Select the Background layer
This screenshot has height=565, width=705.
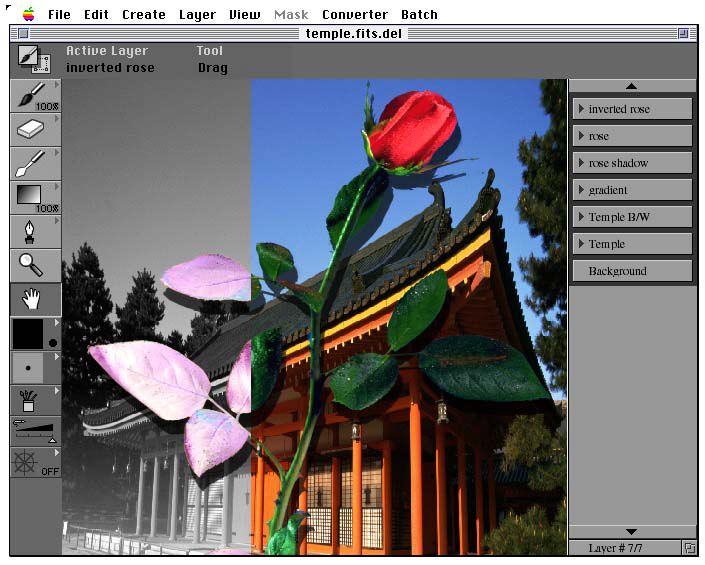click(x=632, y=271)
